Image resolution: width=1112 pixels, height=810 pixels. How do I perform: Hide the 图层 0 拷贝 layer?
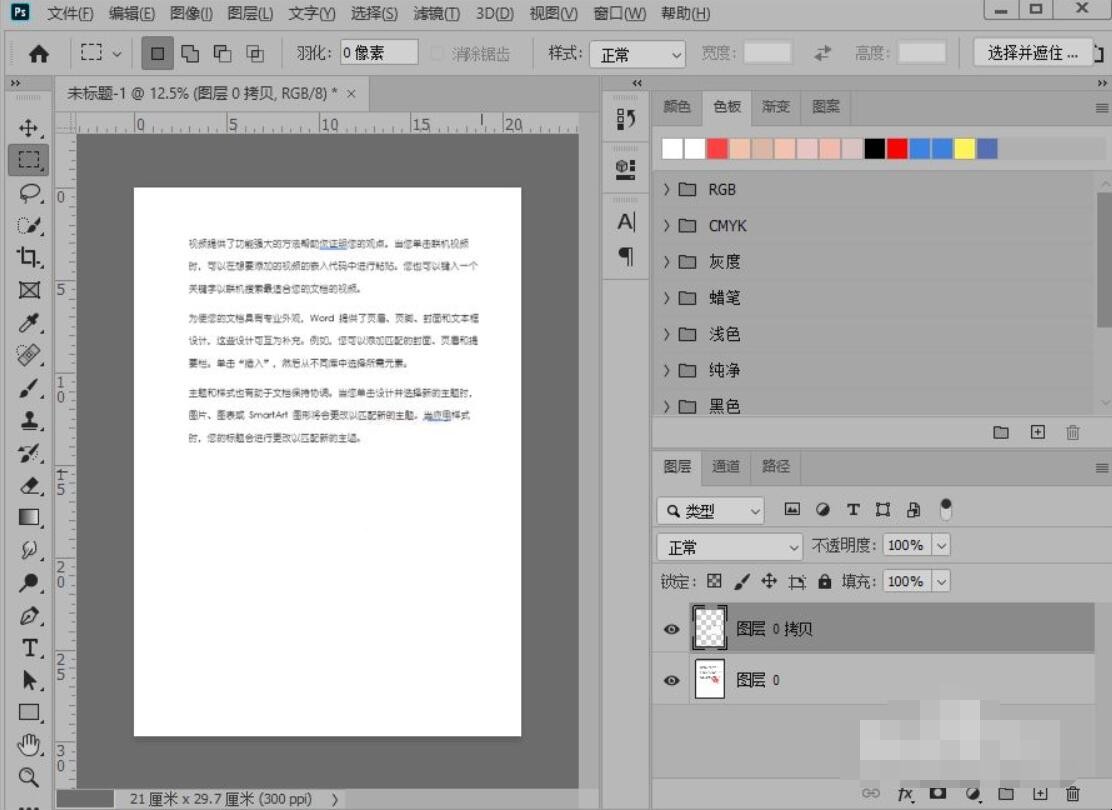(671, 629)
